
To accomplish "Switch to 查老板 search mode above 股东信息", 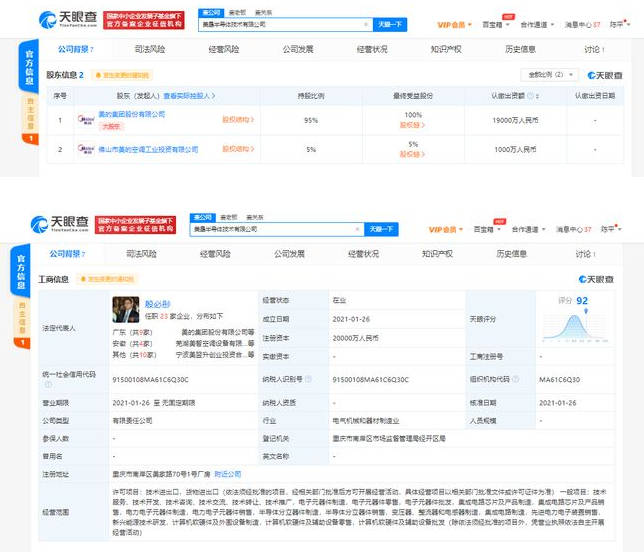I will pos(237,12).
